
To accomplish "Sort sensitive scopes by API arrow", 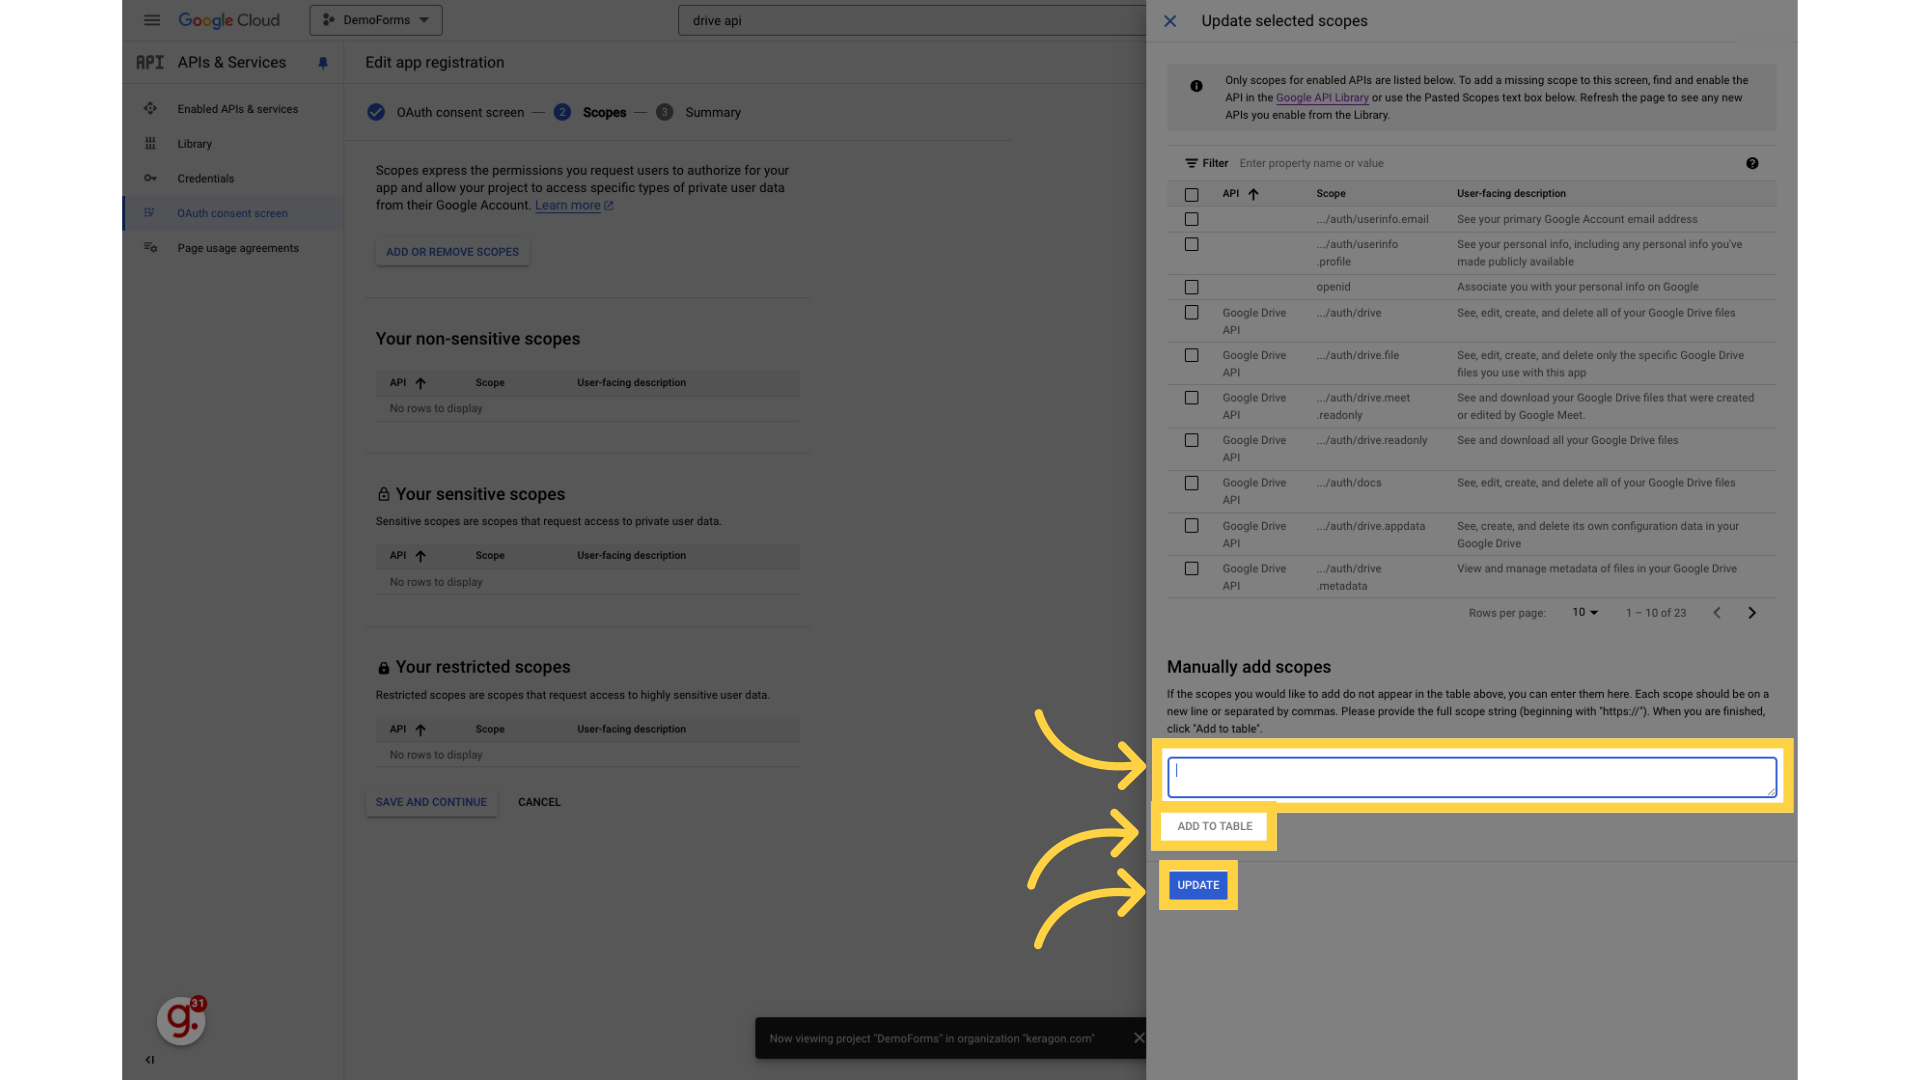I will pyautogui.click(x=421, y=556).
